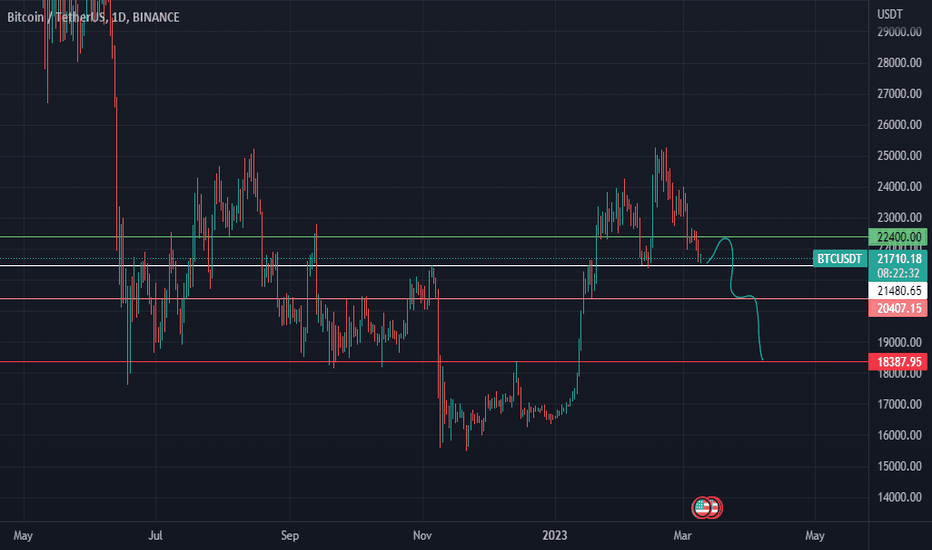Viewport: 932px width, 550px height.
Task: Click the 25000.00 price axis label
Action: coord(899,156)
